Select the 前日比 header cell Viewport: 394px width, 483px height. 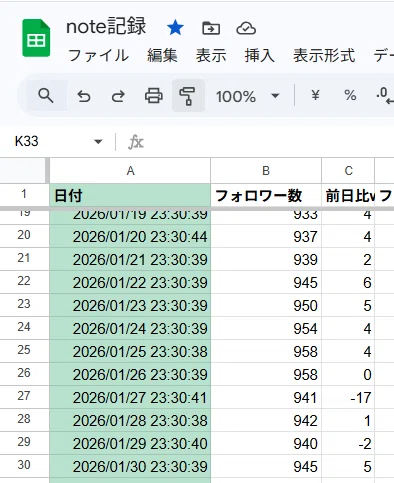[x=348, y=195]
